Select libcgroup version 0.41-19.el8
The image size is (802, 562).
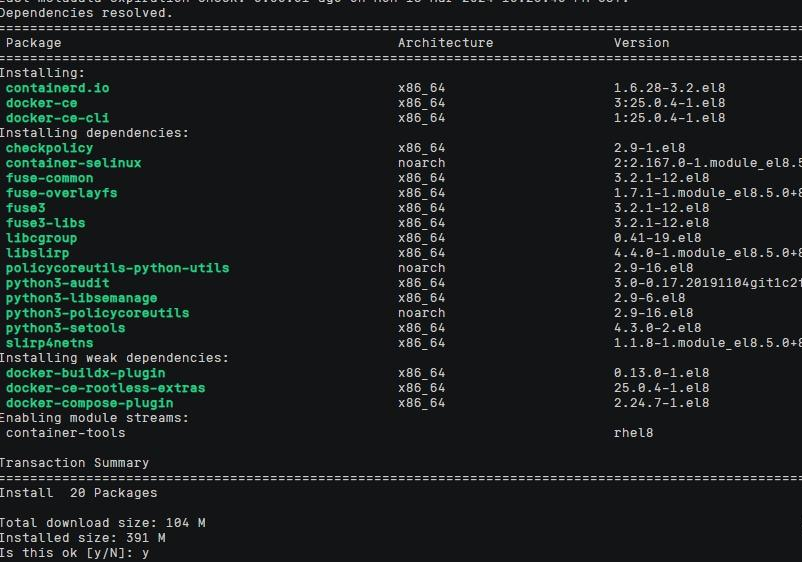coord(657,238)
